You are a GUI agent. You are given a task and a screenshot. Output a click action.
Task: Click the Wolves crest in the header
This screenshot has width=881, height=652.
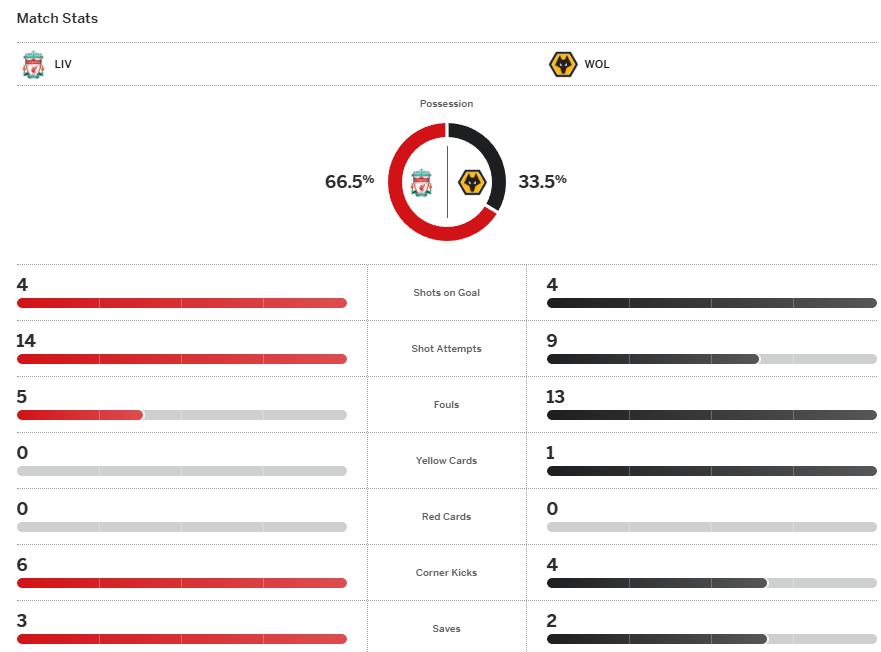(563, 64)
